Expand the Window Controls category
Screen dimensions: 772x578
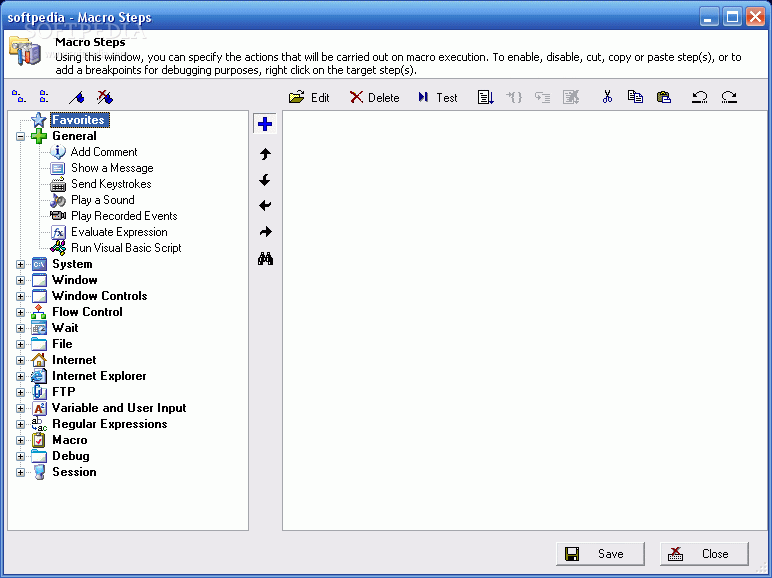pyautogui.click(x=20, y=296)
